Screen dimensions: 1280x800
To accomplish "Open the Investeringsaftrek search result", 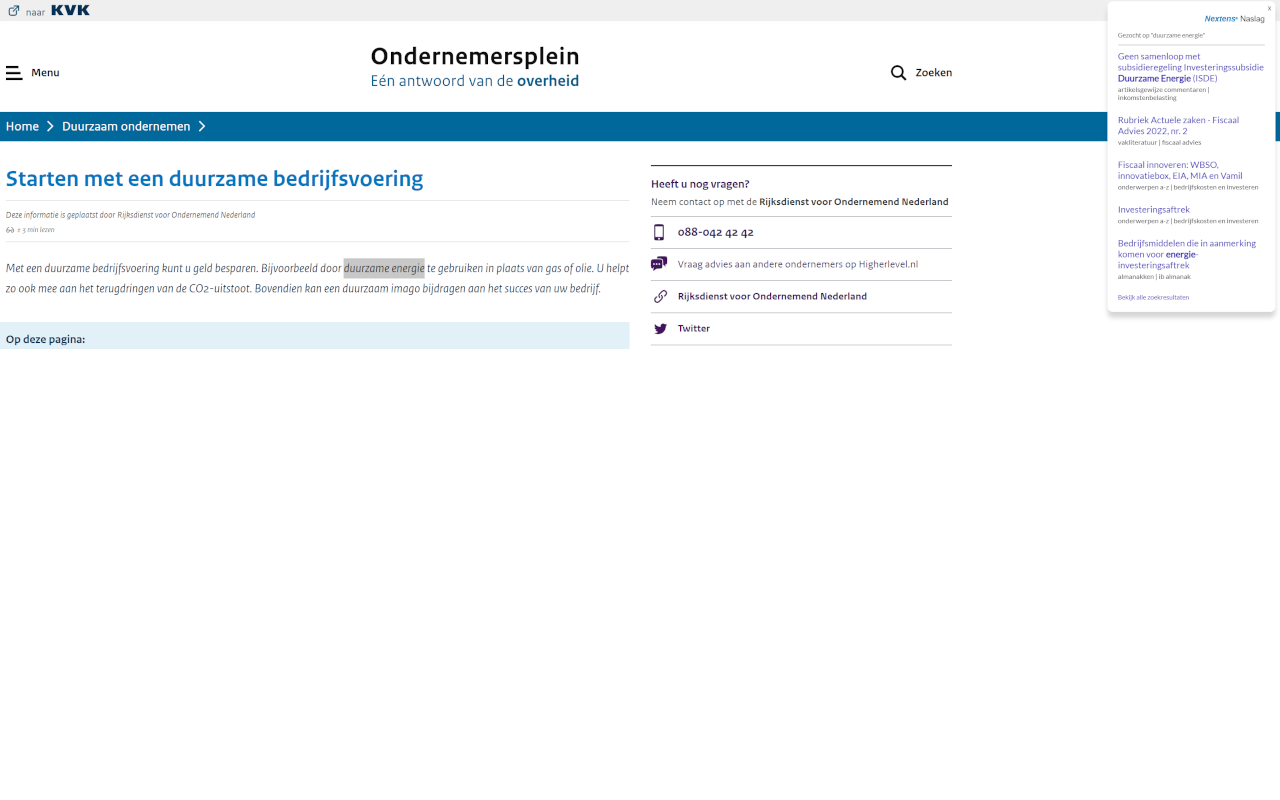I will point(1154,209).
